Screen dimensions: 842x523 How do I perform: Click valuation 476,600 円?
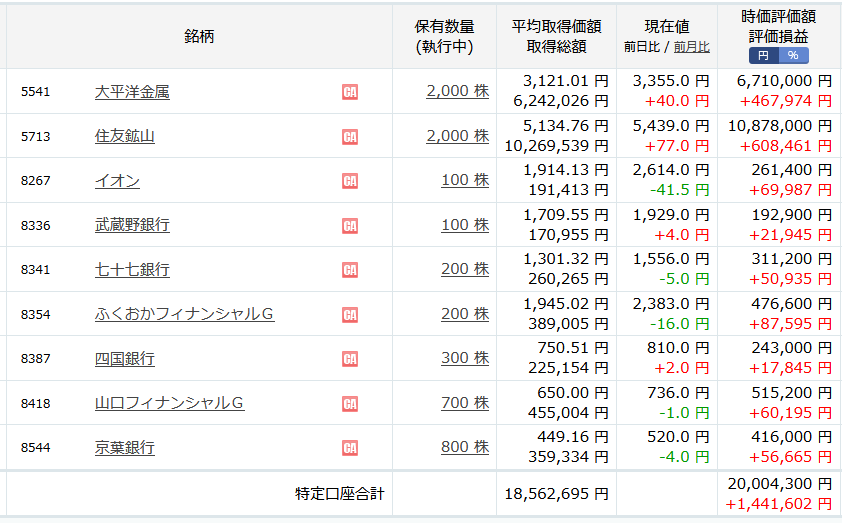coord(792,304)
